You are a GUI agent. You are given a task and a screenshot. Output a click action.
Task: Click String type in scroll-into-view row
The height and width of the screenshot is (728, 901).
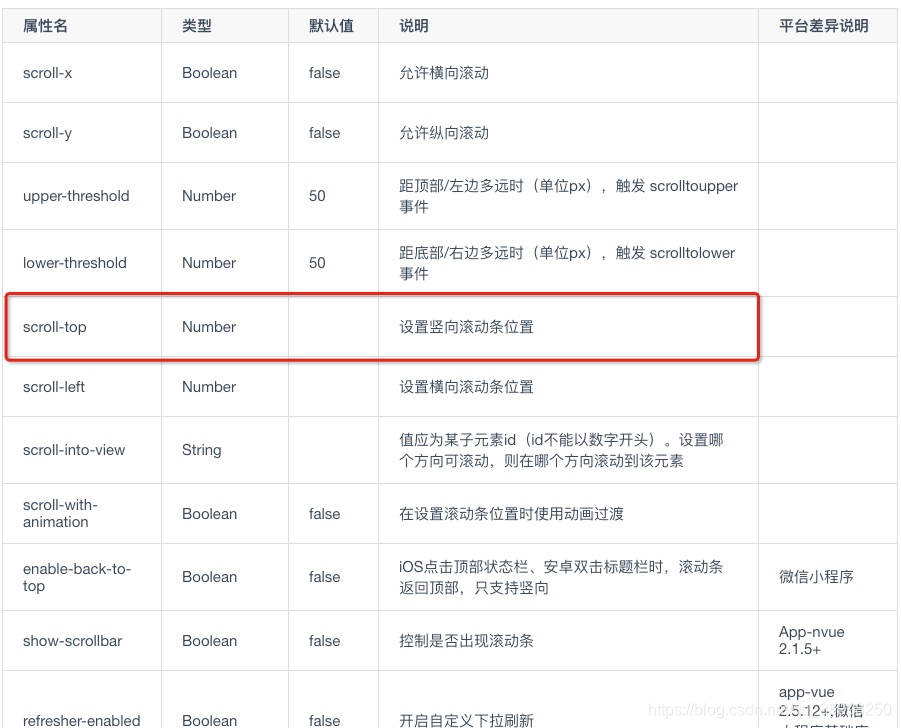click(202, 450)
